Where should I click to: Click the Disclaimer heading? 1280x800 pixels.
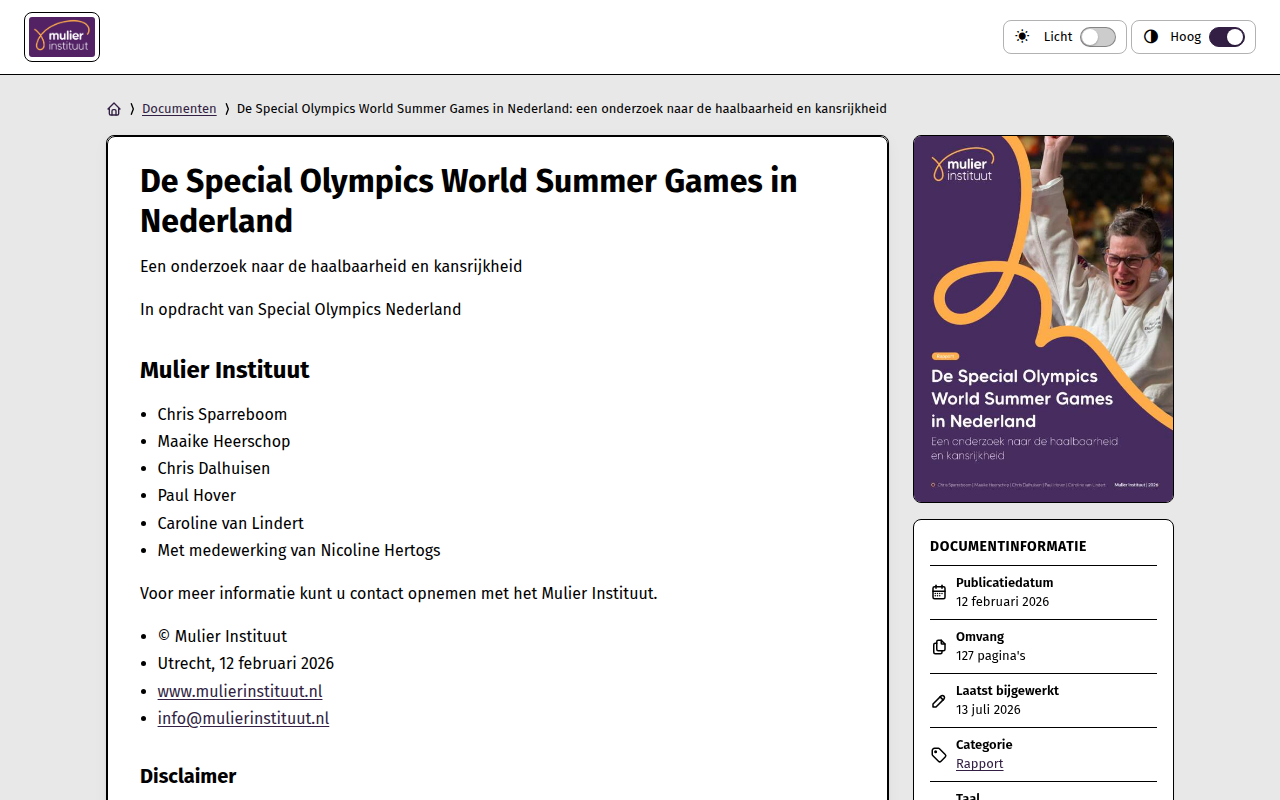188,776
